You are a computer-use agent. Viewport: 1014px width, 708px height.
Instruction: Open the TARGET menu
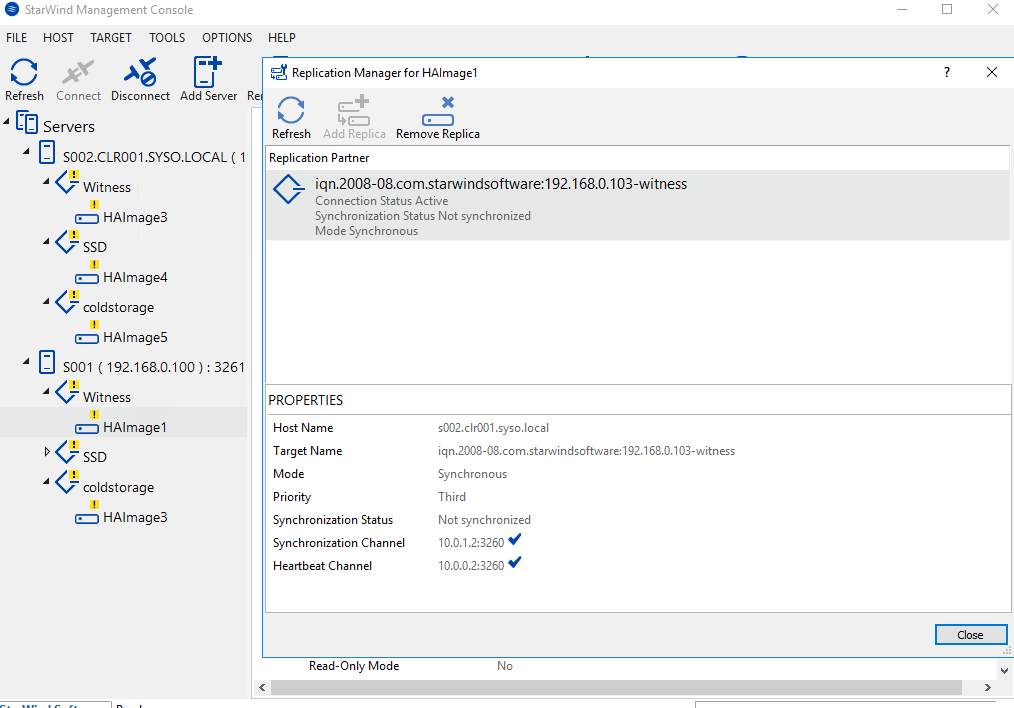[x=111, y=38]
